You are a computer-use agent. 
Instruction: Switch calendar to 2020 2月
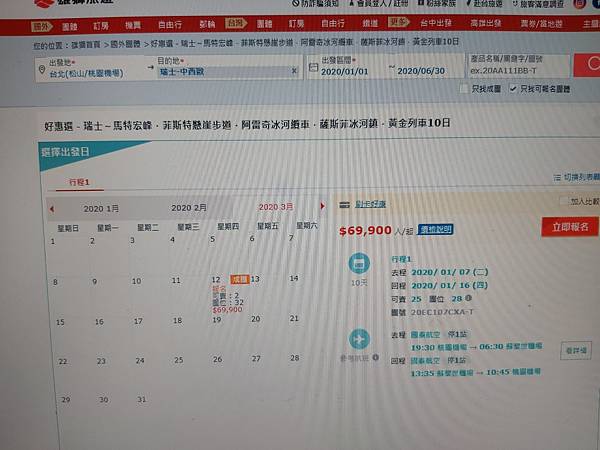tap(189, 208)
